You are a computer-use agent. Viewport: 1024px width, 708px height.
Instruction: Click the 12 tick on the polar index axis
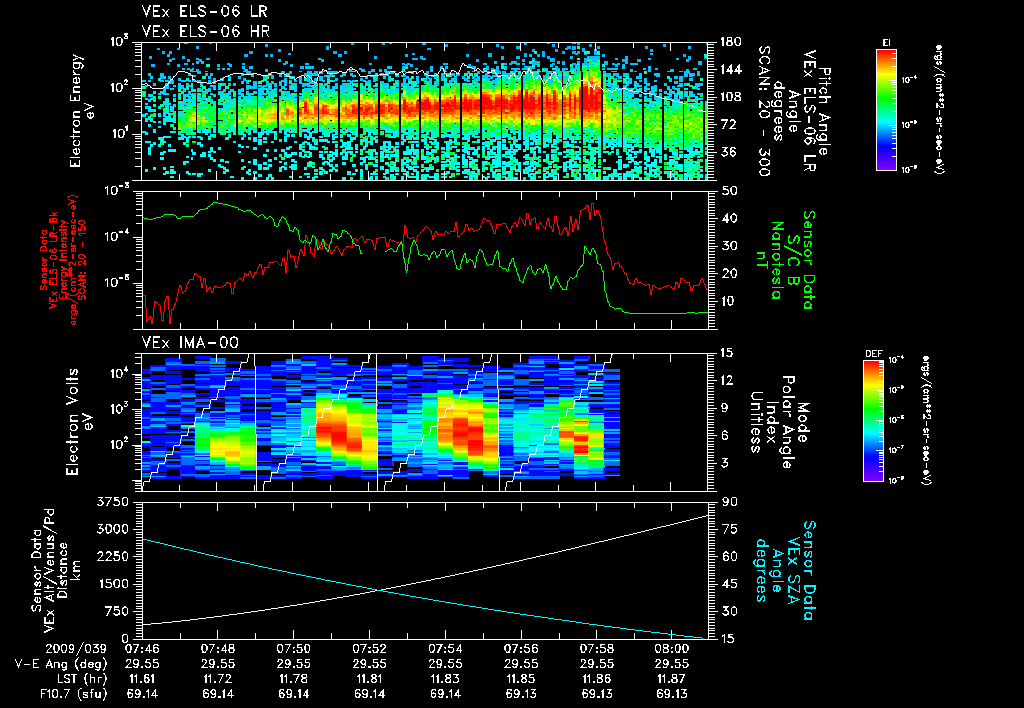pos(728,380)
